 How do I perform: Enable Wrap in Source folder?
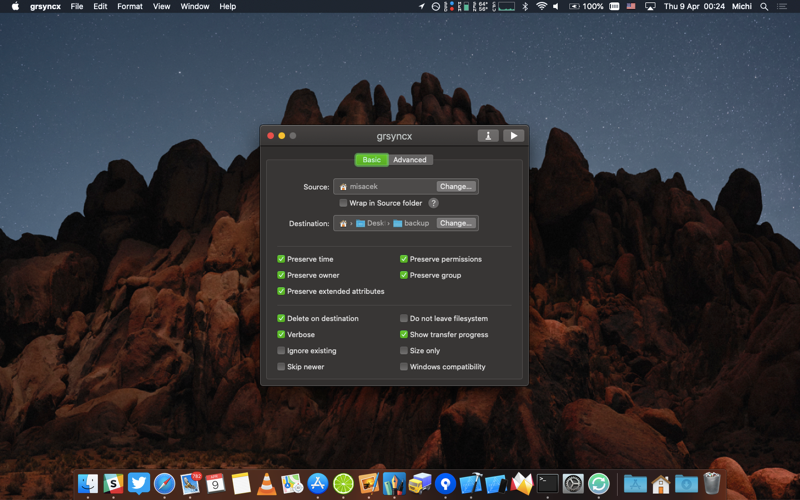(x=344, y=203)
